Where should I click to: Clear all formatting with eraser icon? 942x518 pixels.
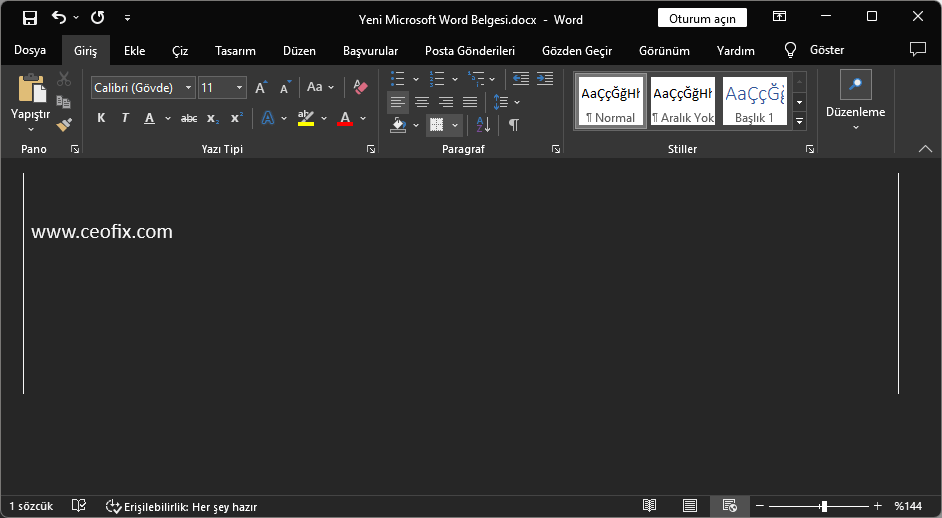(x=360, y=87)
